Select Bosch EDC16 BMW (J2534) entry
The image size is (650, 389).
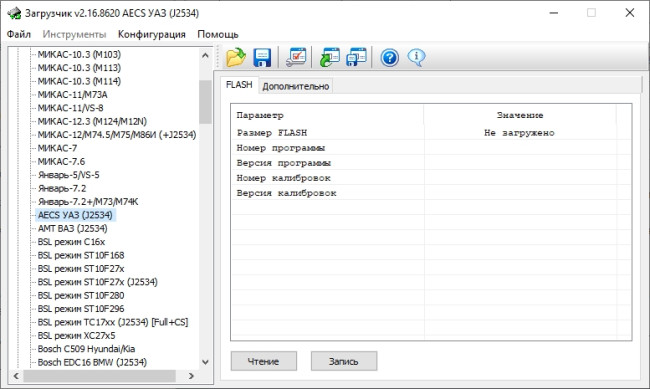92,362
